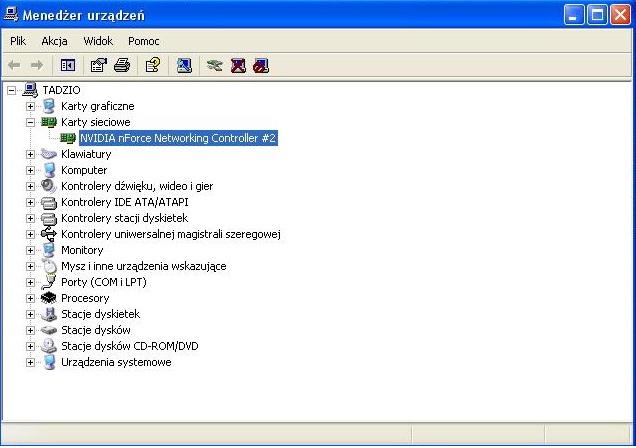Expand Stacje dysków CD-ROM/DVD node
636x448 pixels.
30,346
